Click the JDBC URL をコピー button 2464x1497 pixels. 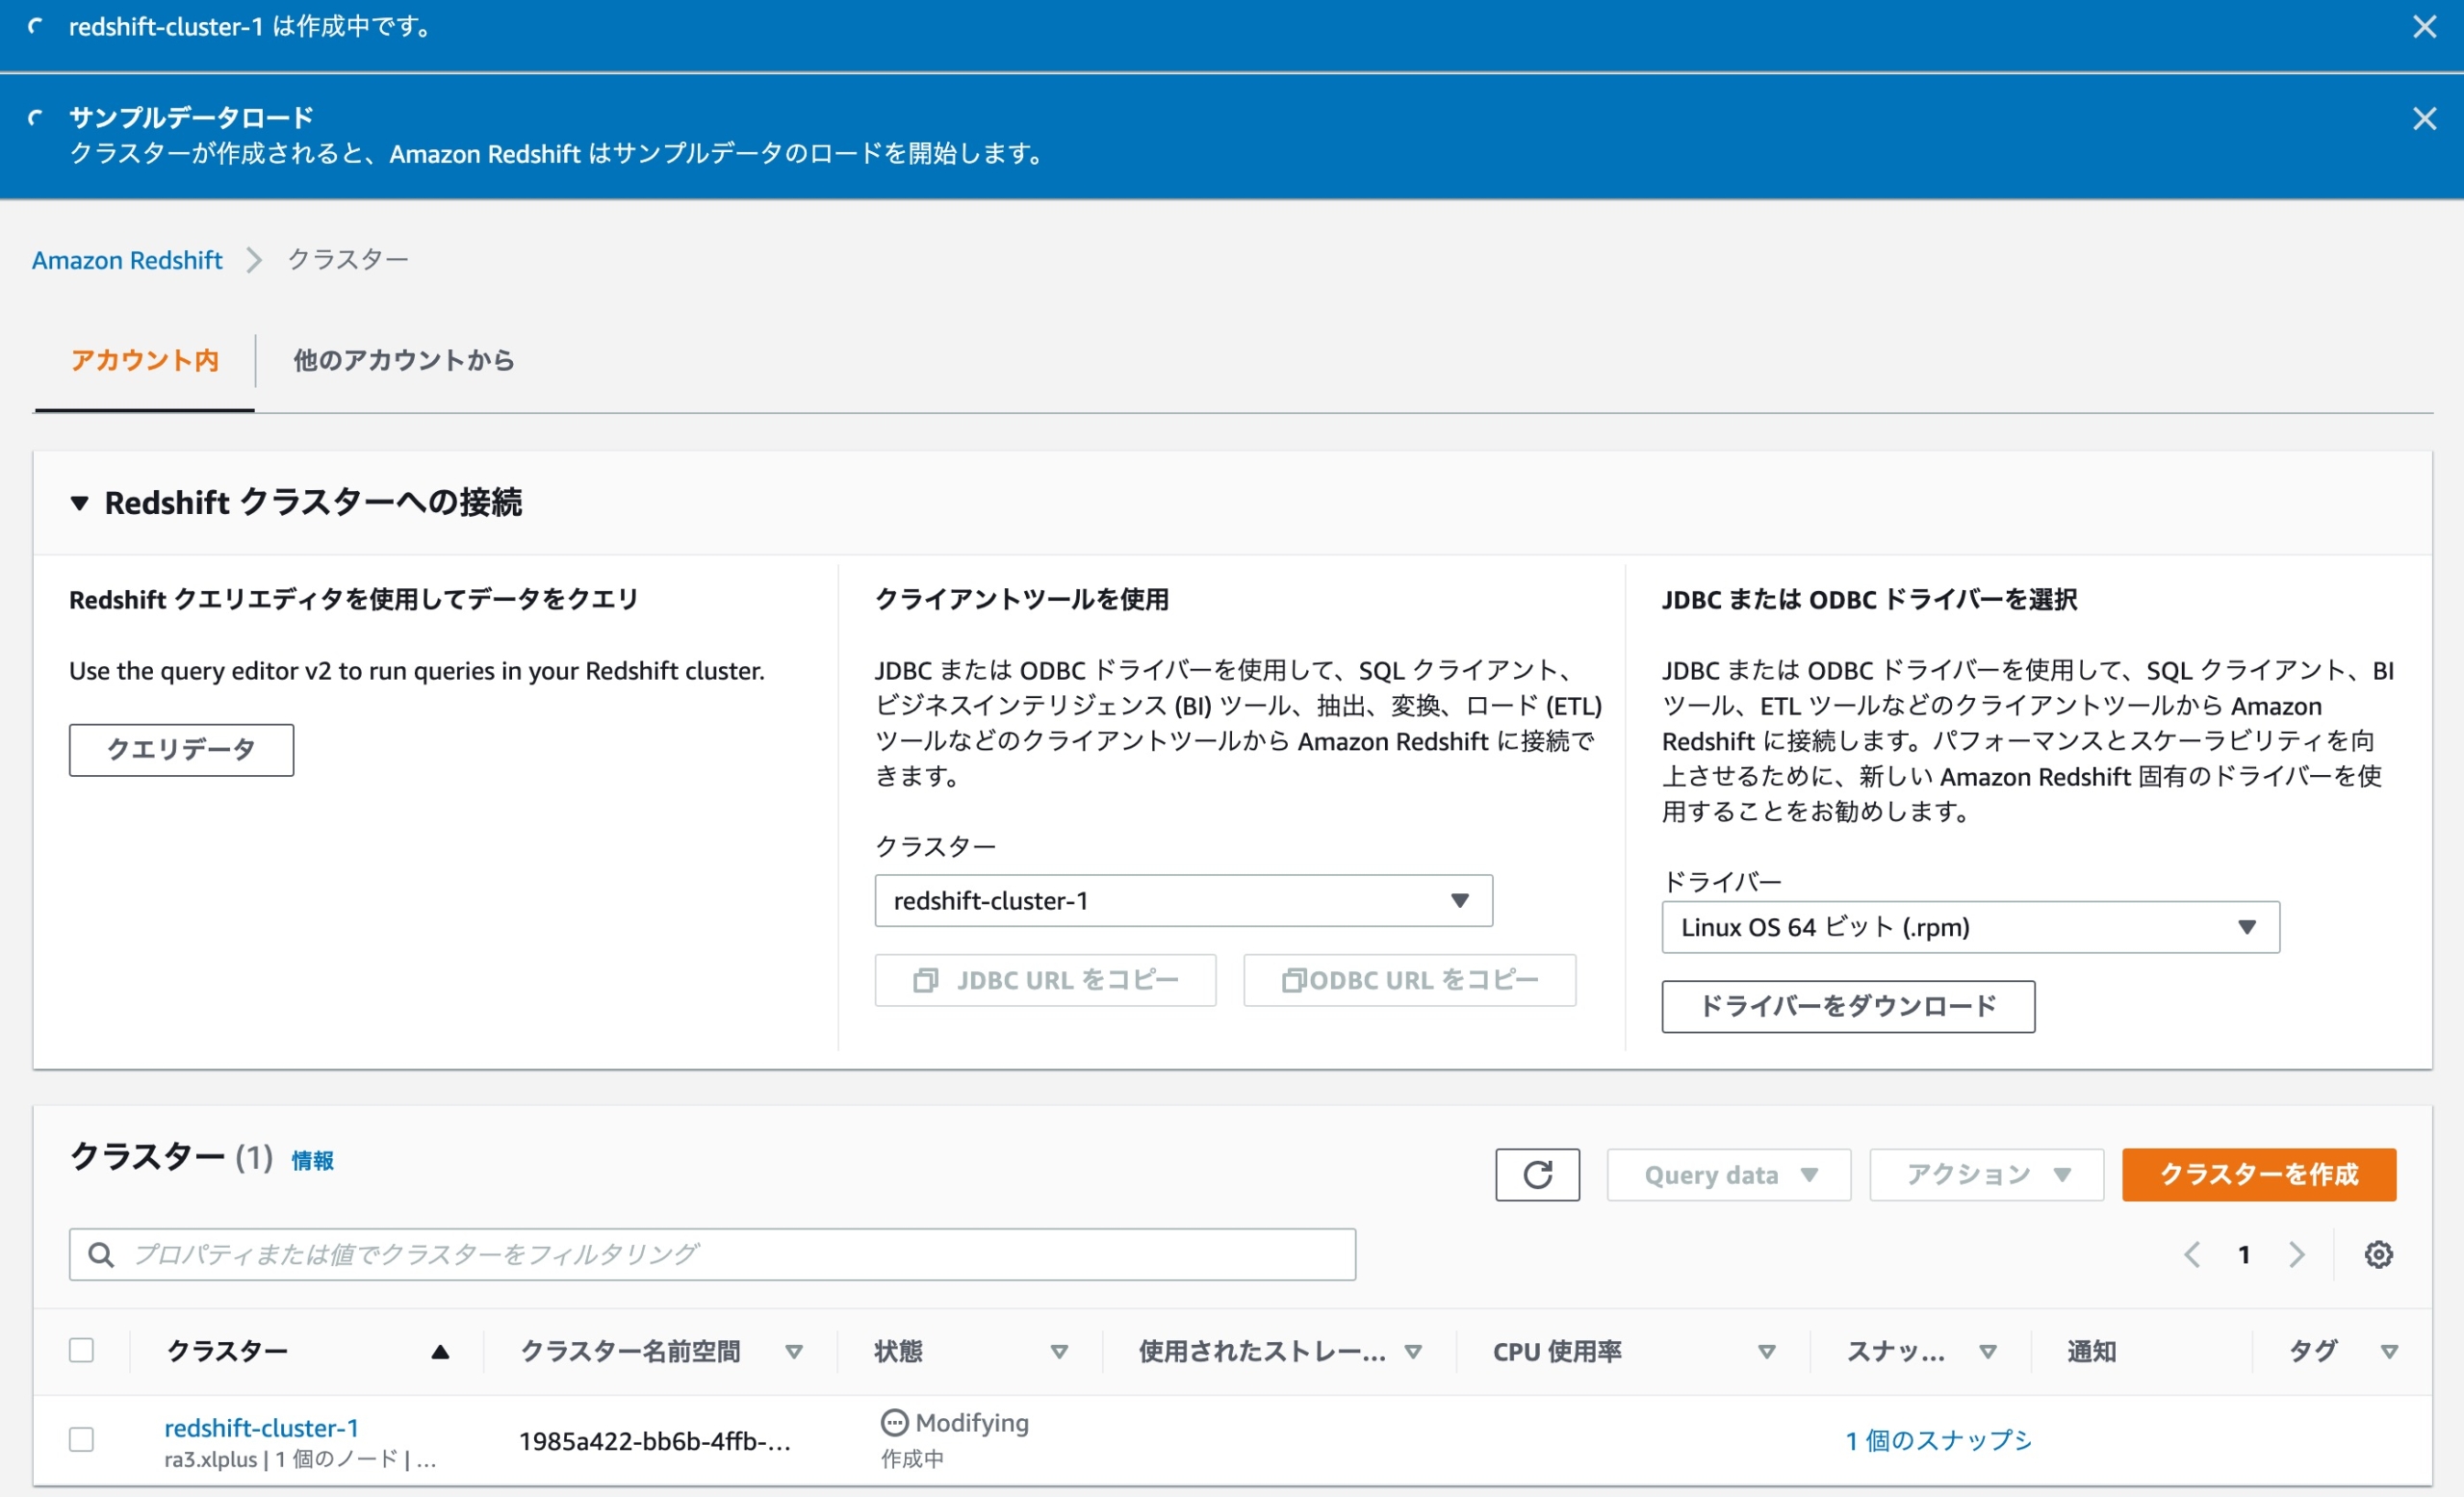pyautogui.click(x=1045, y=980)
